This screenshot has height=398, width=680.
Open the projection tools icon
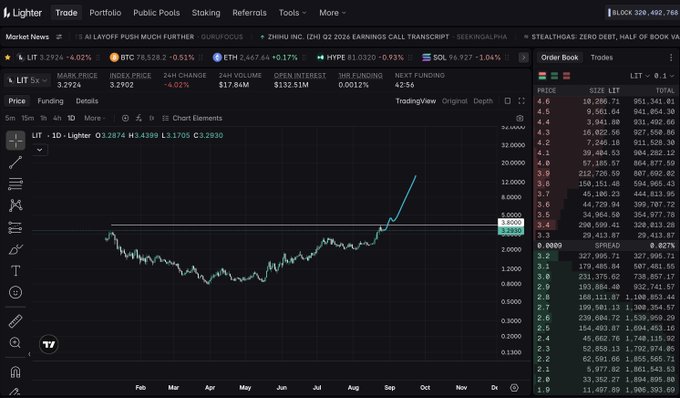[x=15, y=227]
